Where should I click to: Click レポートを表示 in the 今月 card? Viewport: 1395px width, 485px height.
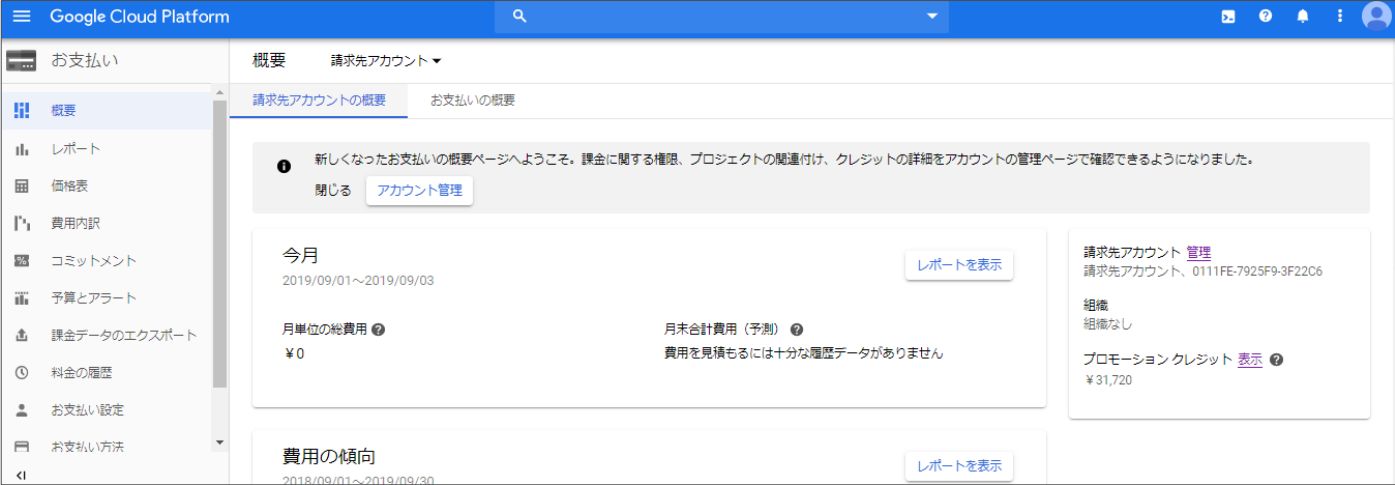point(959,266)
